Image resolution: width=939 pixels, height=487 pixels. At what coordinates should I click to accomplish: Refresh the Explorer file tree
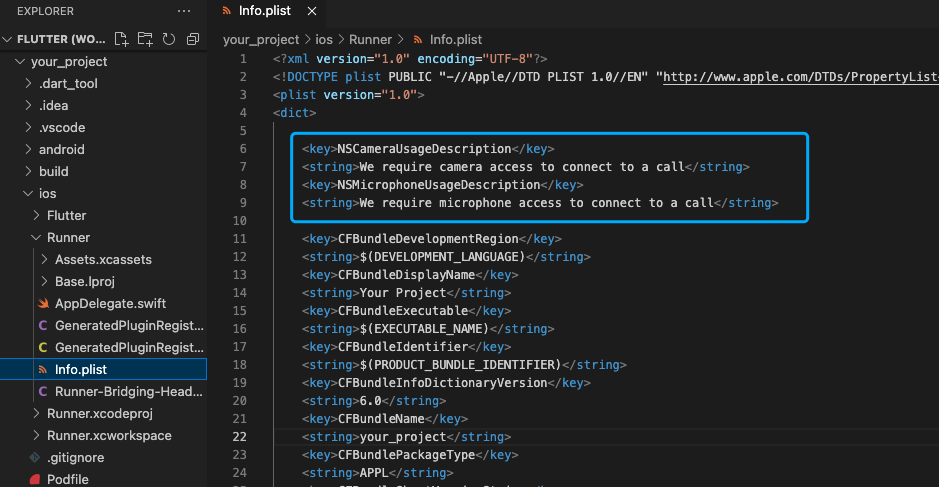coord(168,40)
